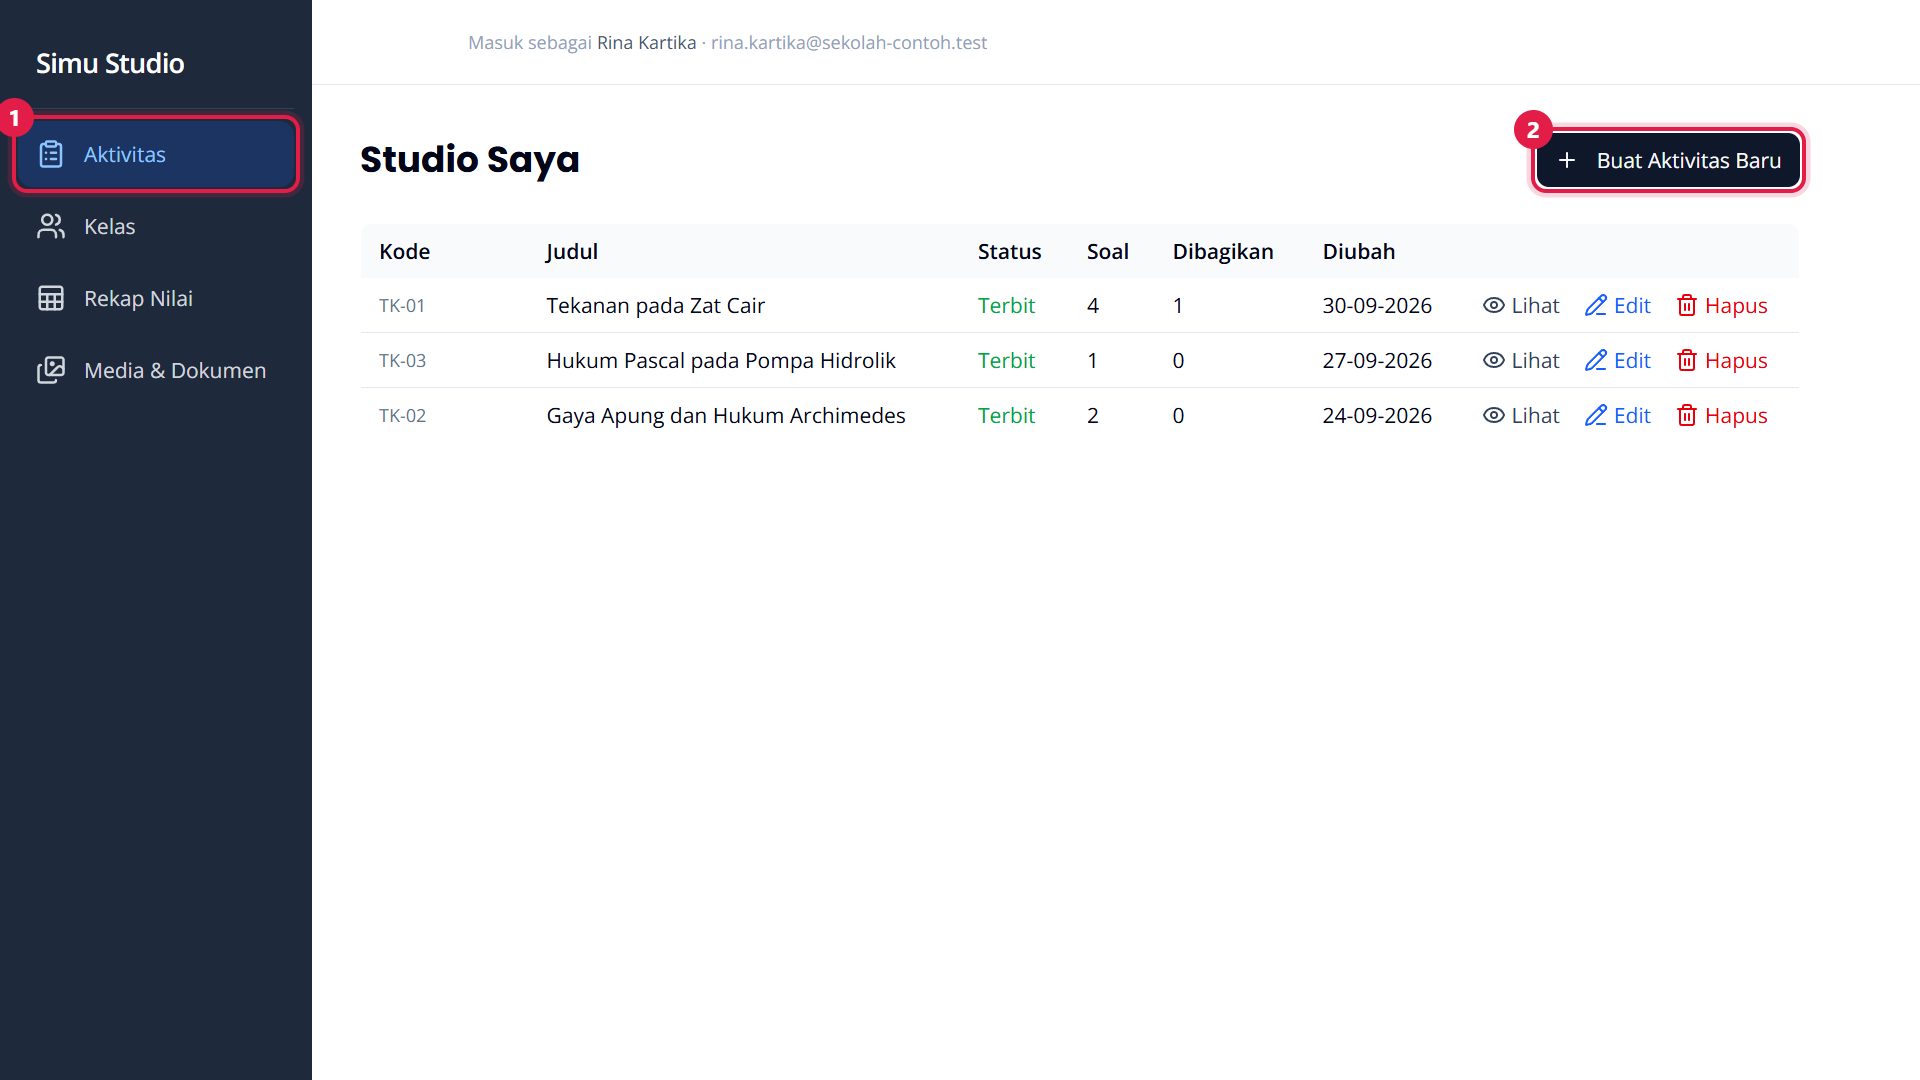This screenshot has height=1080, width=1920.
Task: Click Buat Aktivitas Baru button
Action: pyautogui.click(x=1668, y=160)
